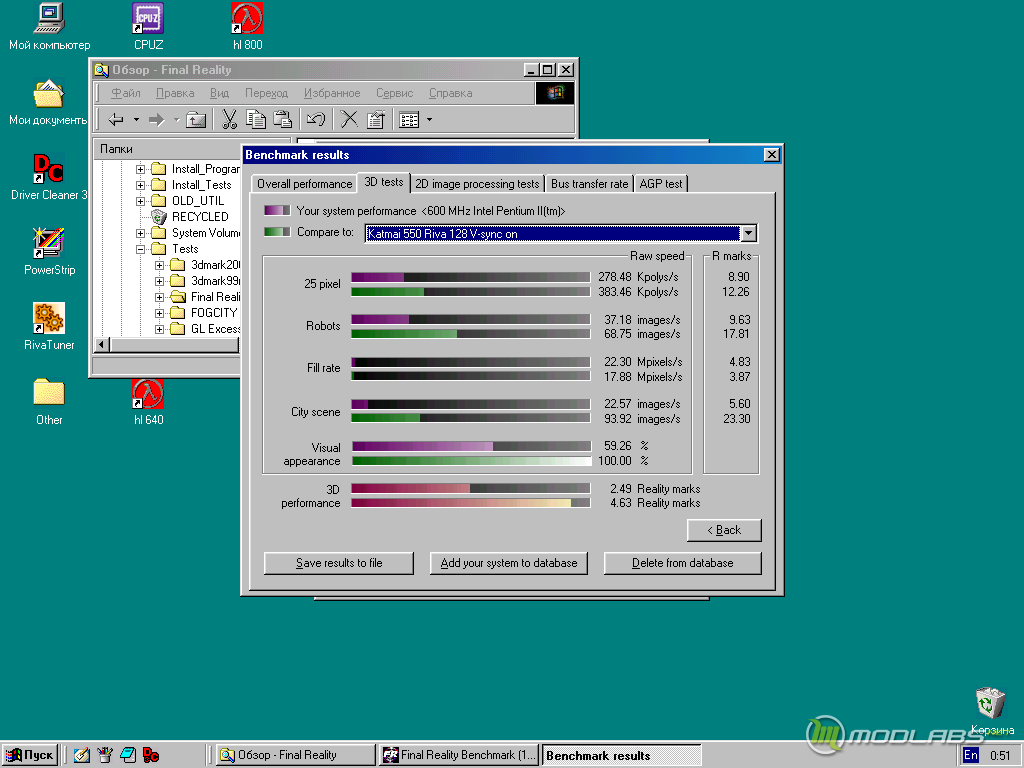The height and width of the screenshot is (768, 1024).
Task: Click the Copy icon in Explorer toolbar
Action: [x=256, y=120]
